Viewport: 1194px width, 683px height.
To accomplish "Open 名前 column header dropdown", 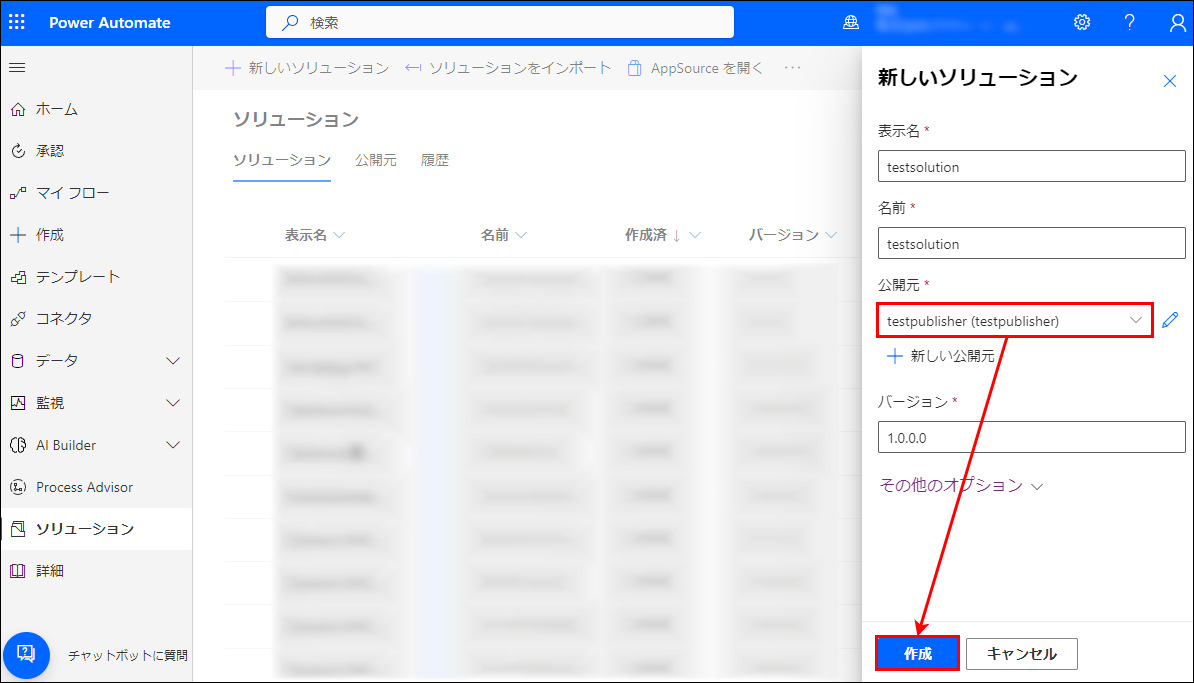I will pos(503,235).
